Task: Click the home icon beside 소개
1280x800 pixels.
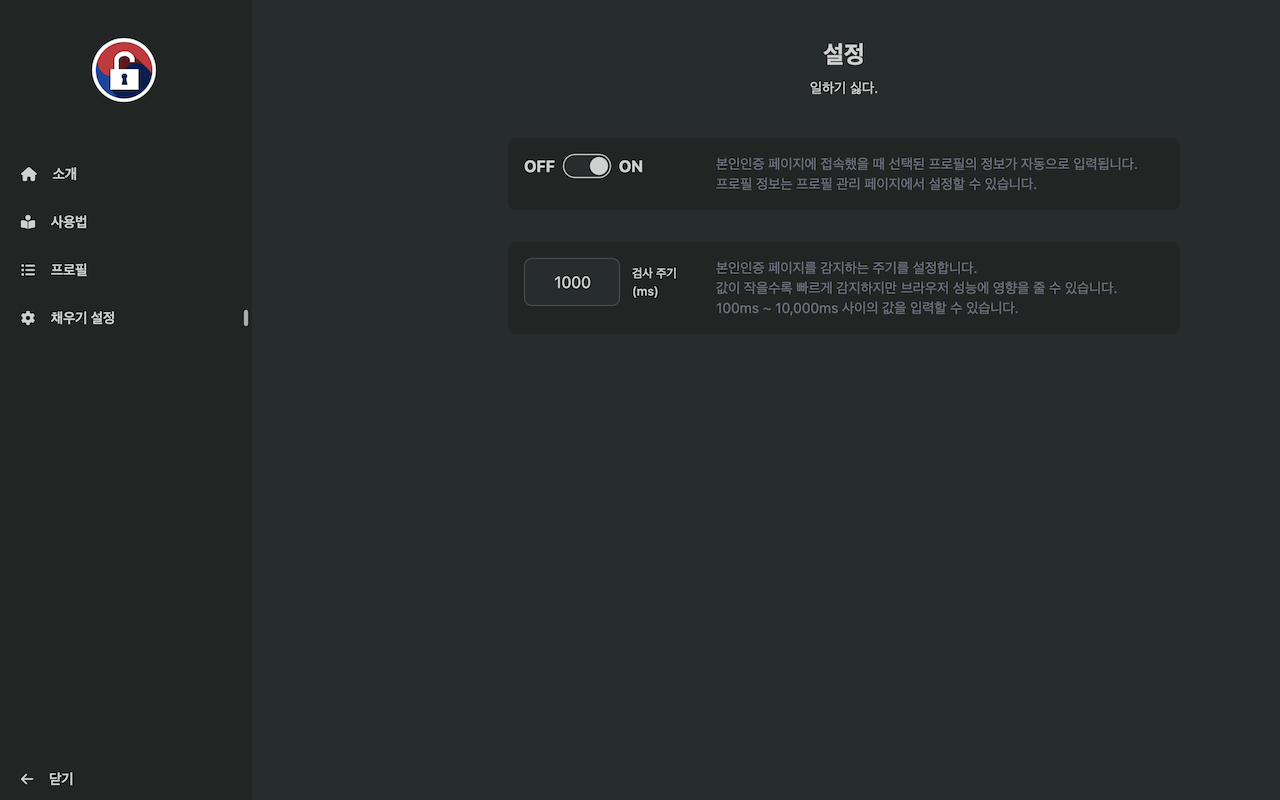Action: coord(28,174)
